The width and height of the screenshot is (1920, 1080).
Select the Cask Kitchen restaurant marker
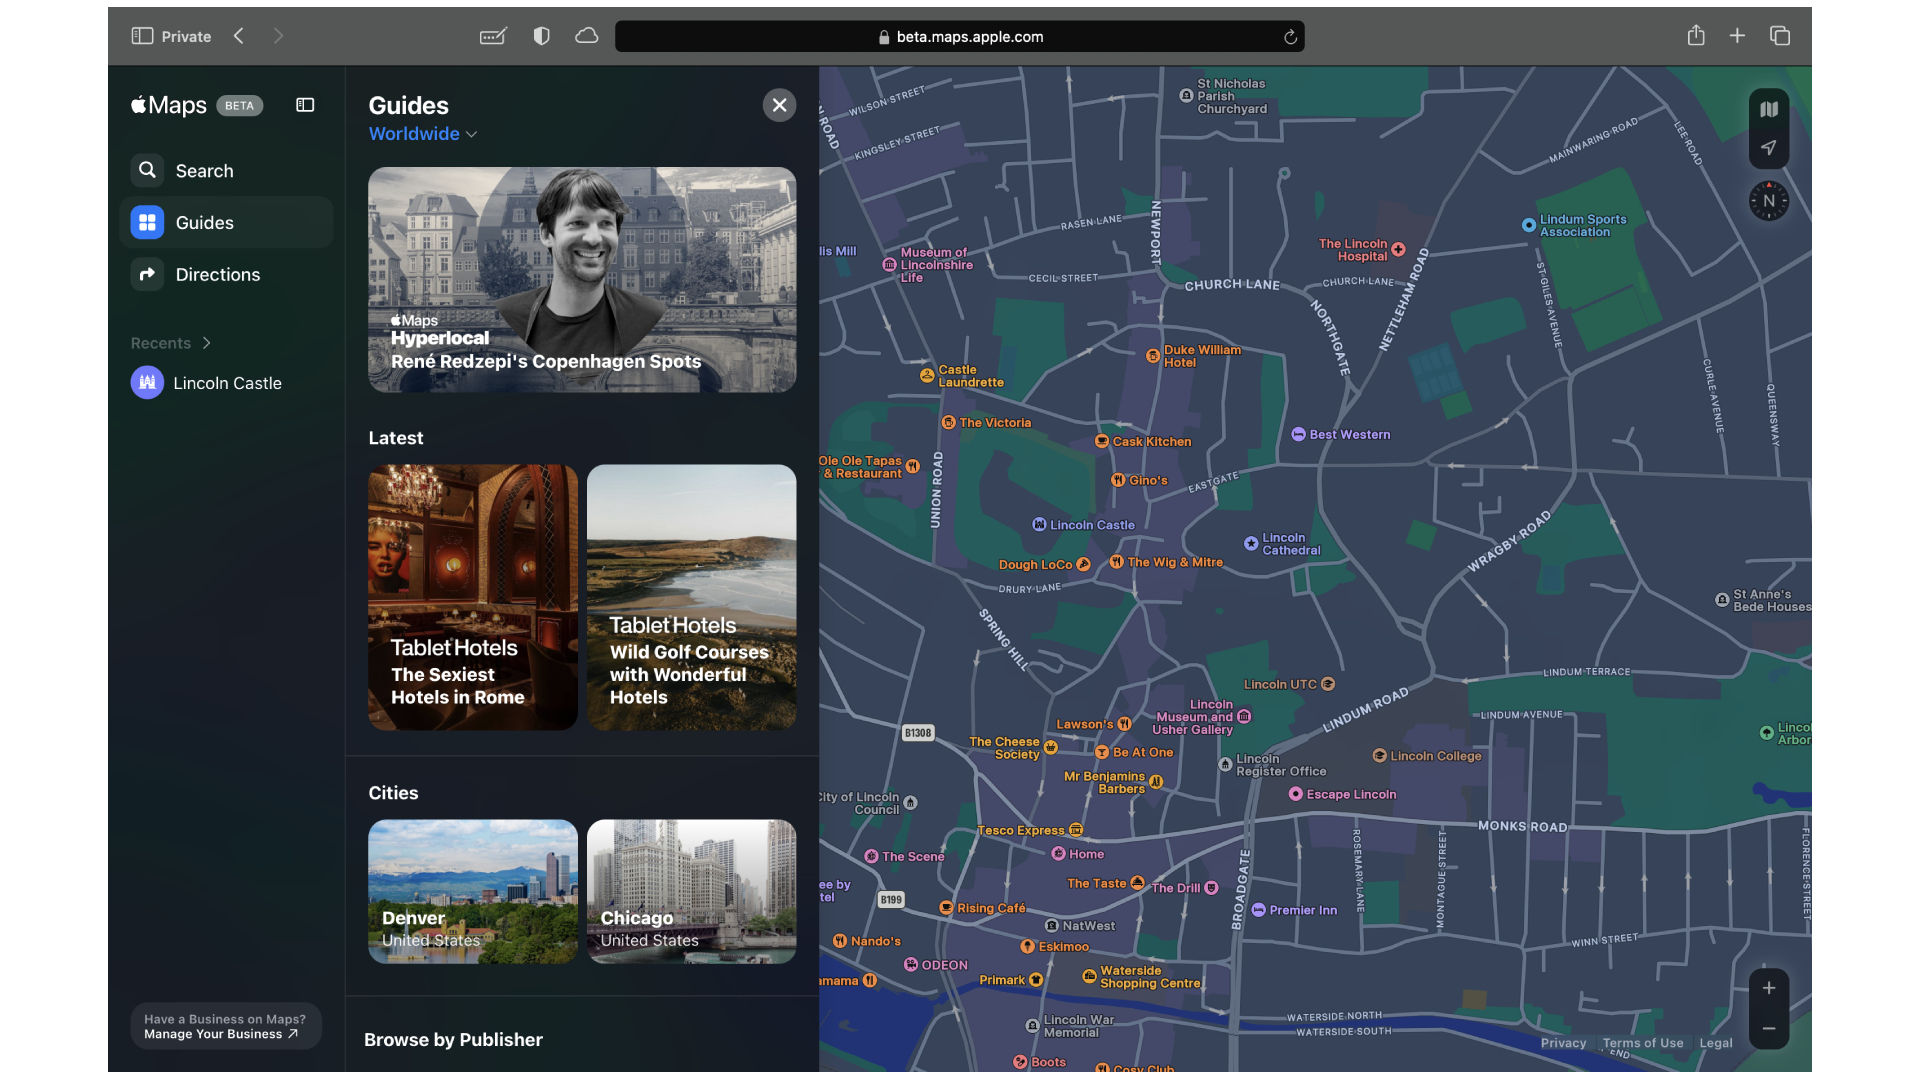click(x=1101, y=441)
